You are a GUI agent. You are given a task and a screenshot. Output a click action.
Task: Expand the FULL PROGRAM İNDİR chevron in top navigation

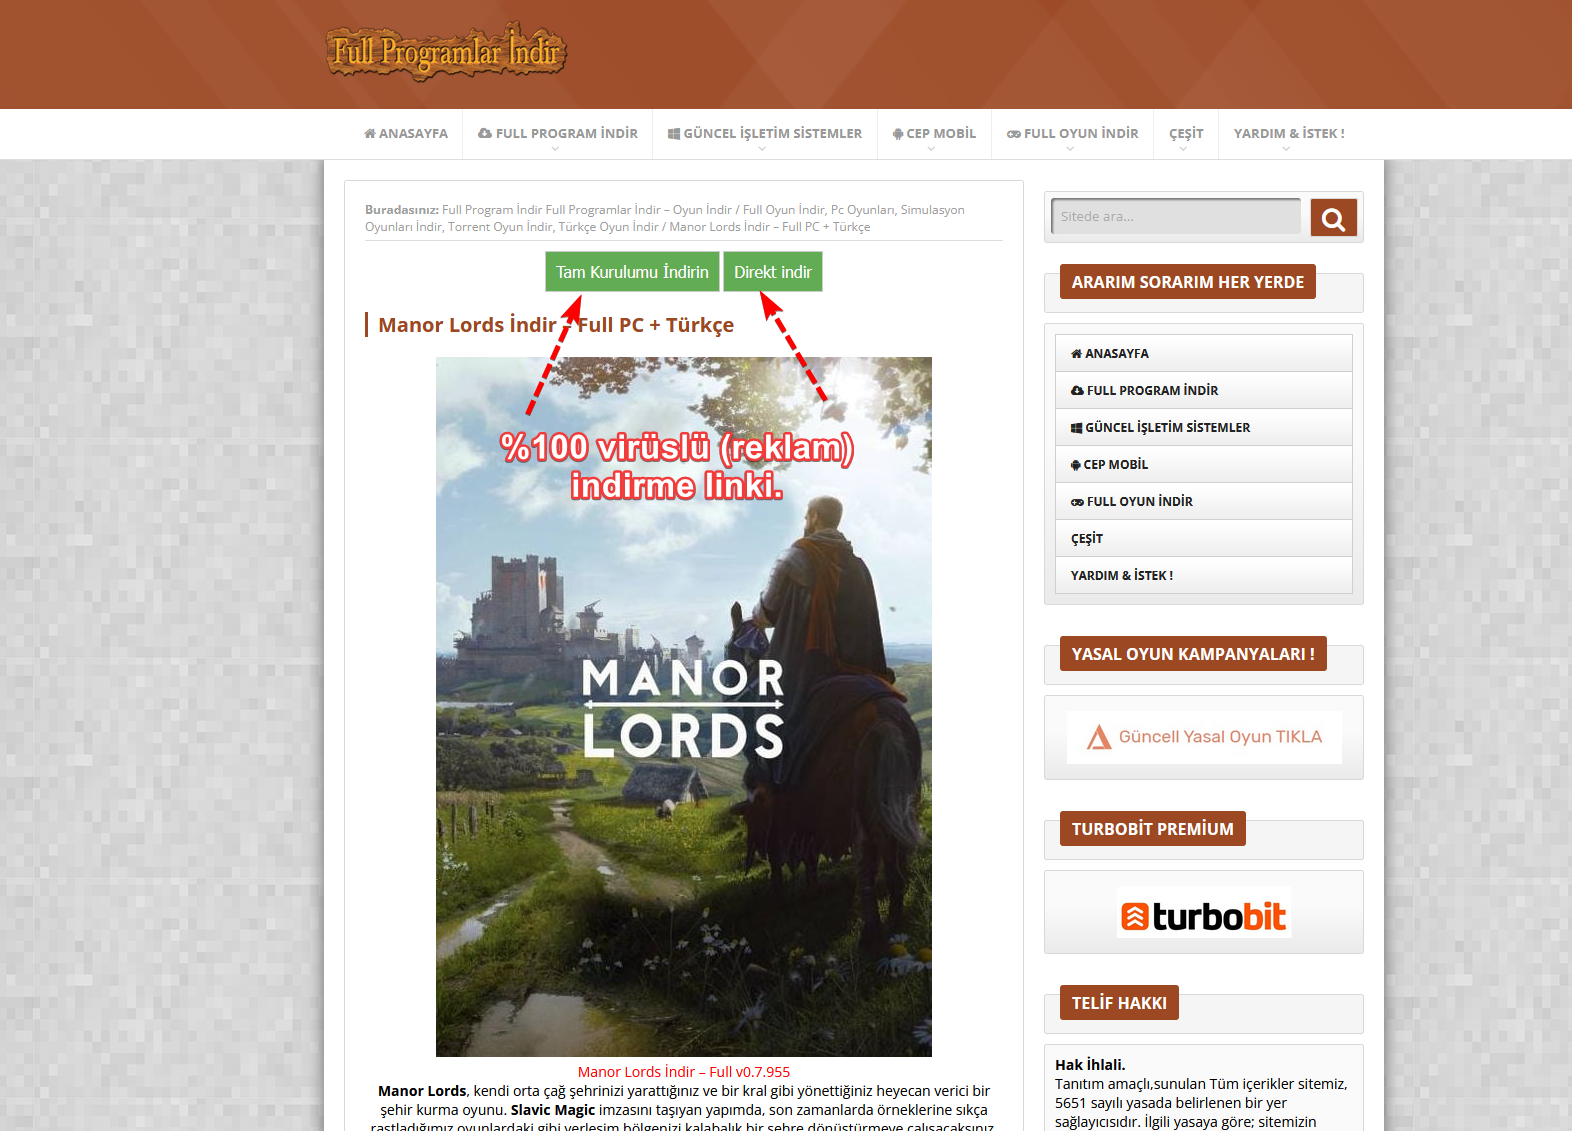pyautogui.click(x=553, y=149)
